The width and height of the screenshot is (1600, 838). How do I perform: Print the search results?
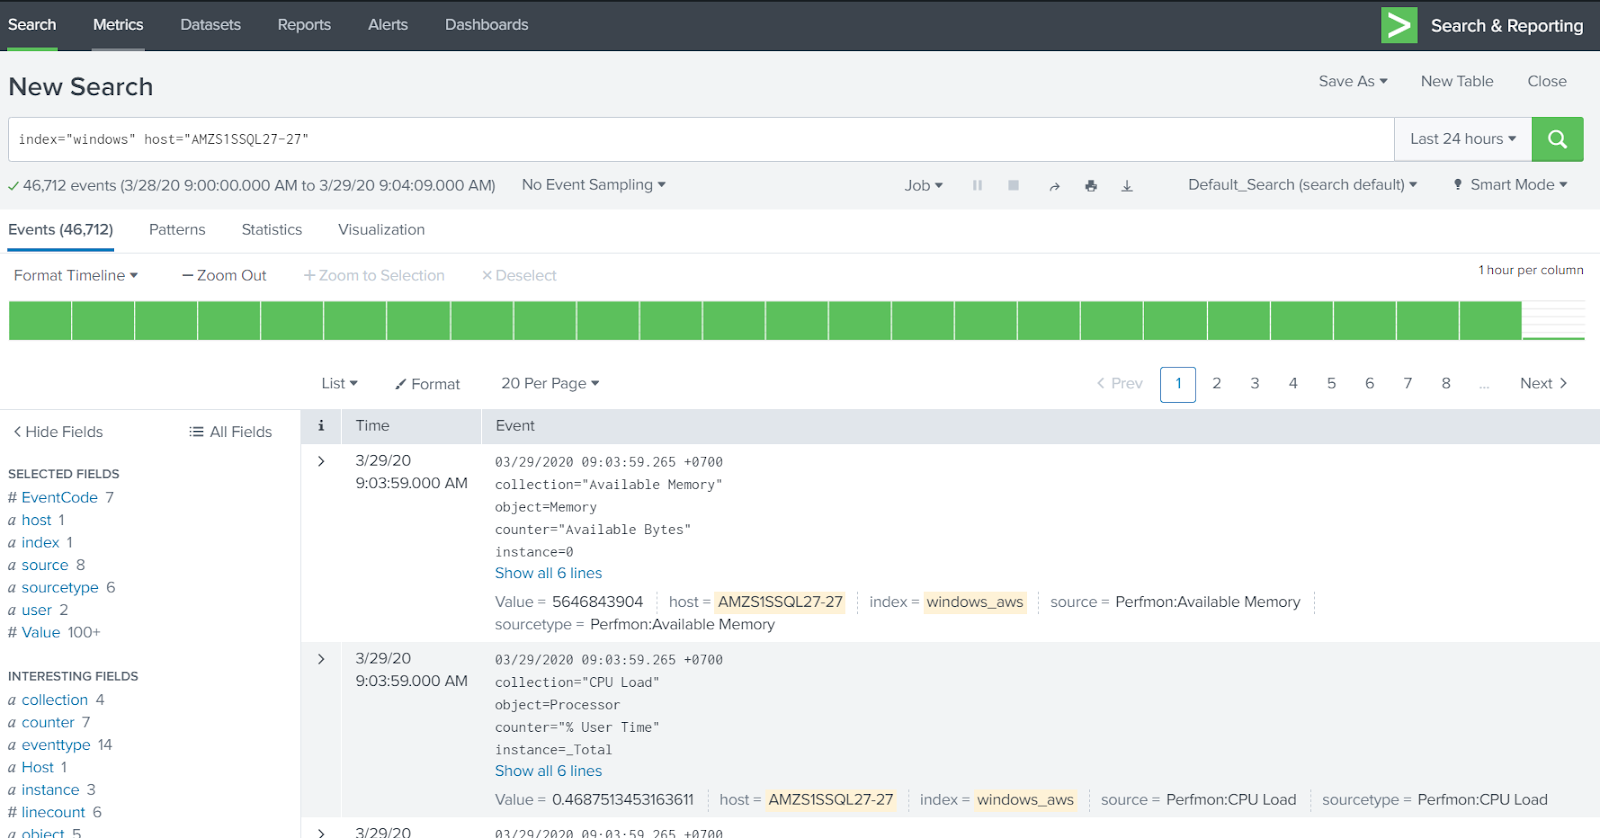coord(1091,186)
